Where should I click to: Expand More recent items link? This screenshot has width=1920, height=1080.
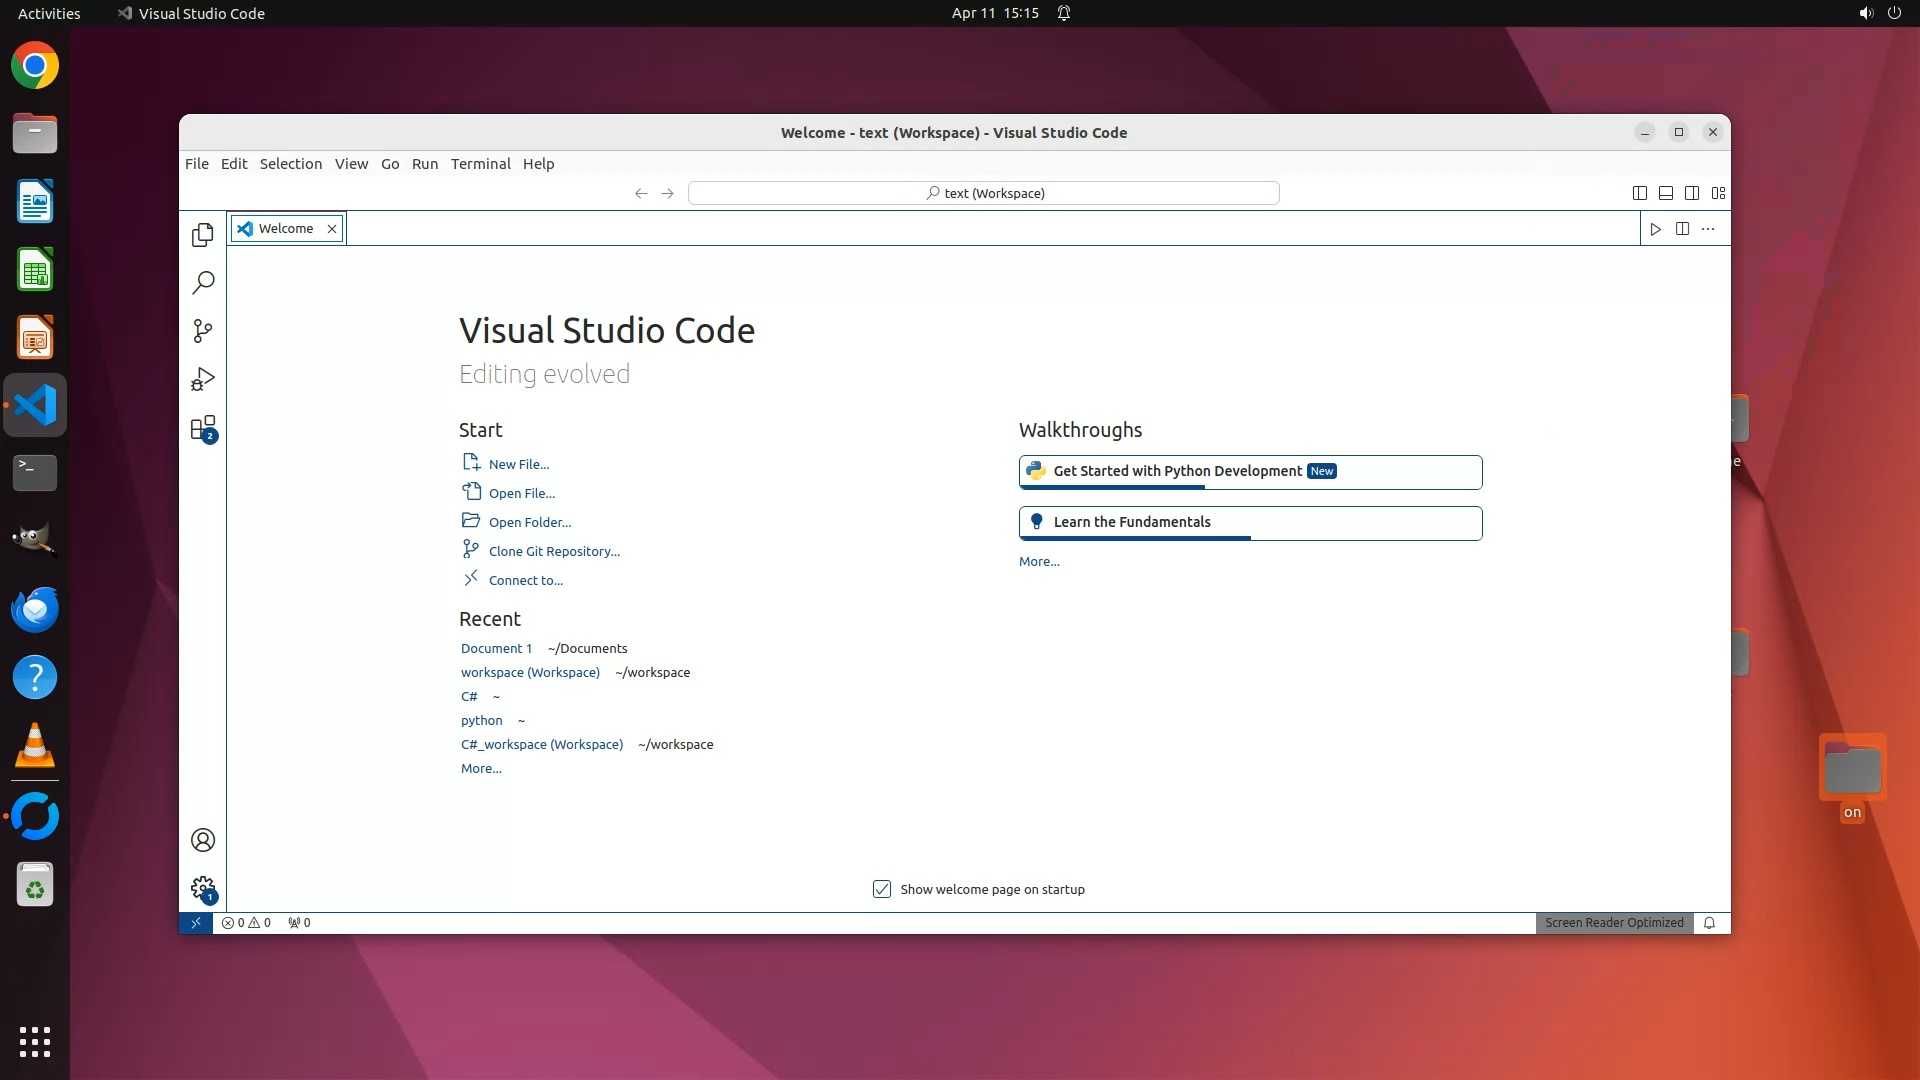[481, 769]
